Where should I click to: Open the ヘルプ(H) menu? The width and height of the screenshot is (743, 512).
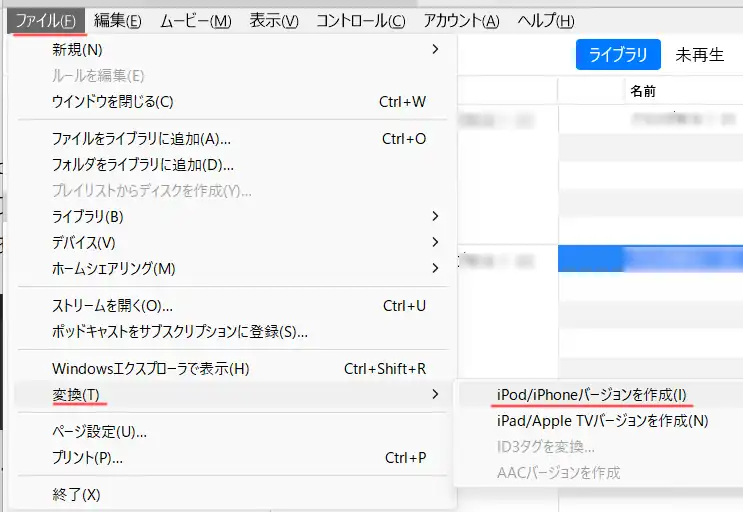[x=546, y=20]
